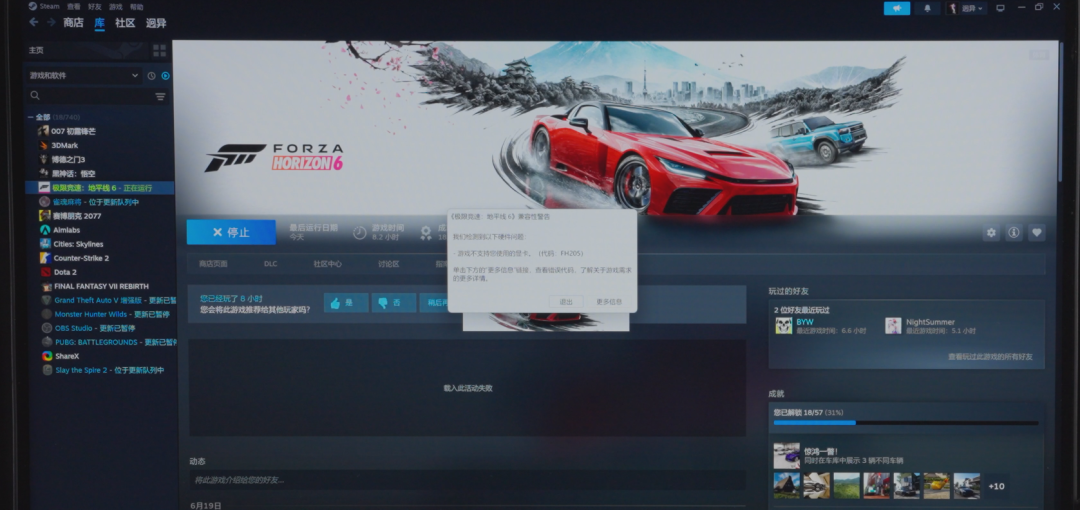Open advanced library filter options
Image resolution: width=1080 pixels, height=510 pixels.
pos(160,96)
